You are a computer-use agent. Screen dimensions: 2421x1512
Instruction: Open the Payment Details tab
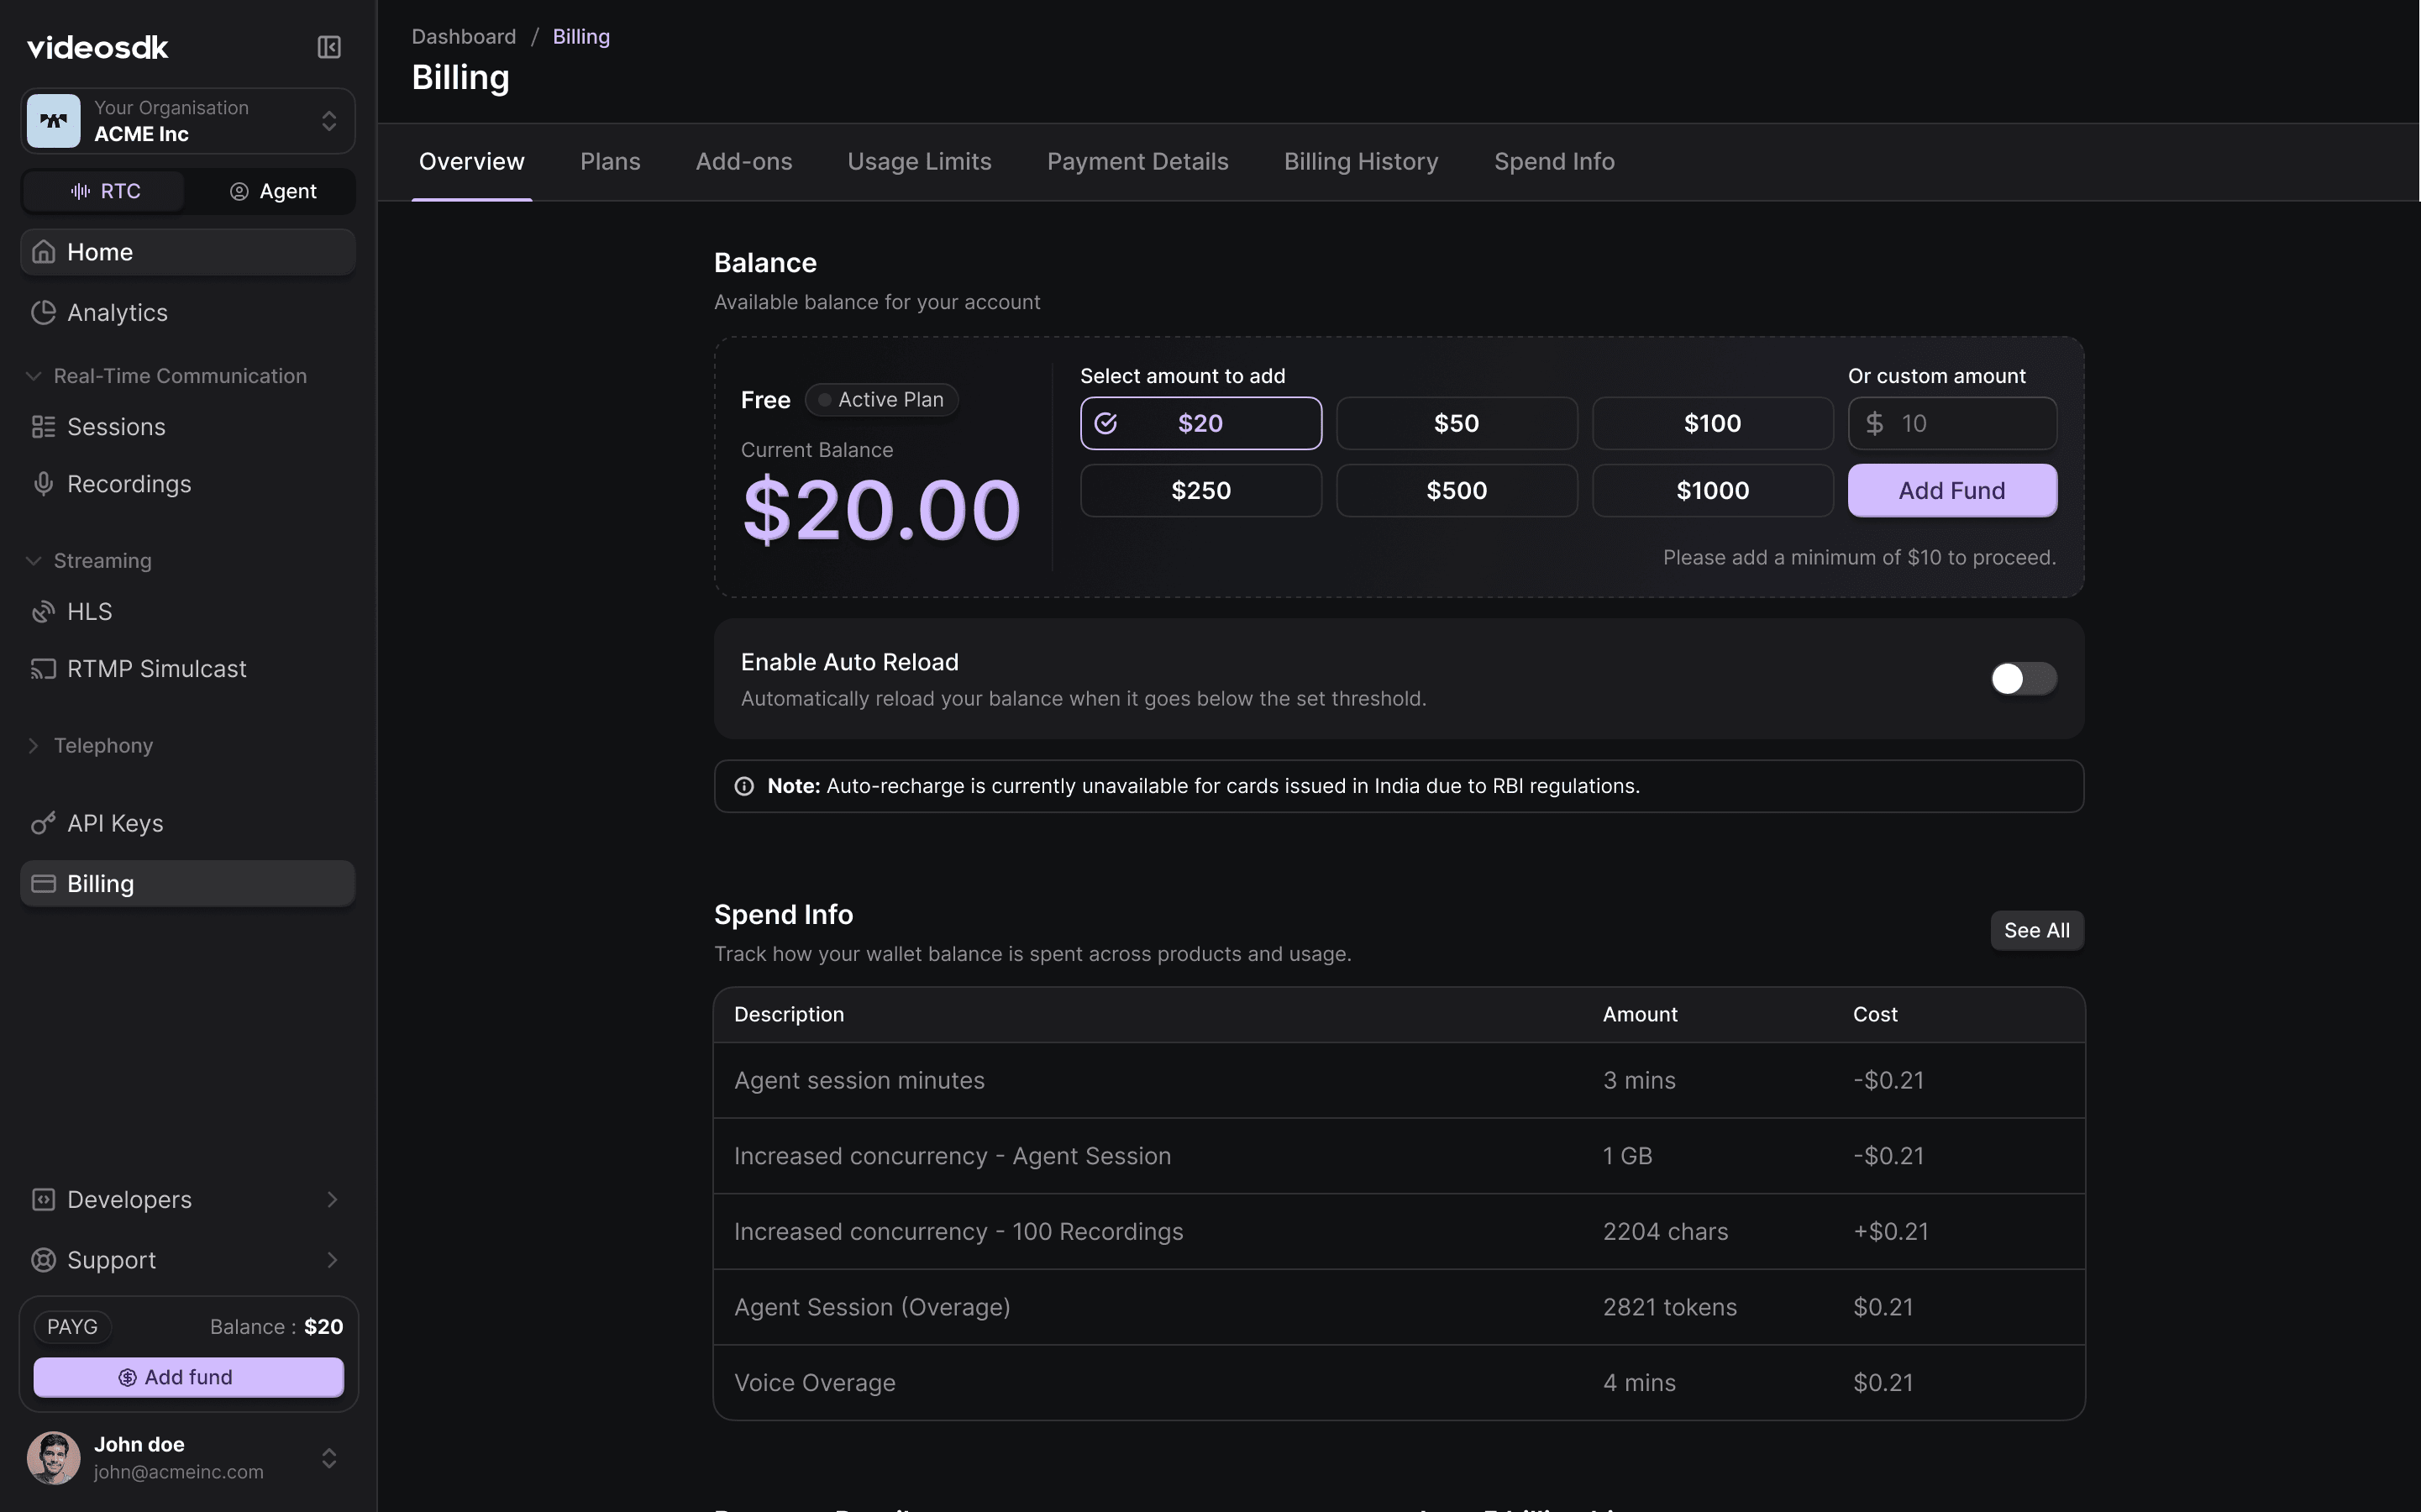[1137, 161]
